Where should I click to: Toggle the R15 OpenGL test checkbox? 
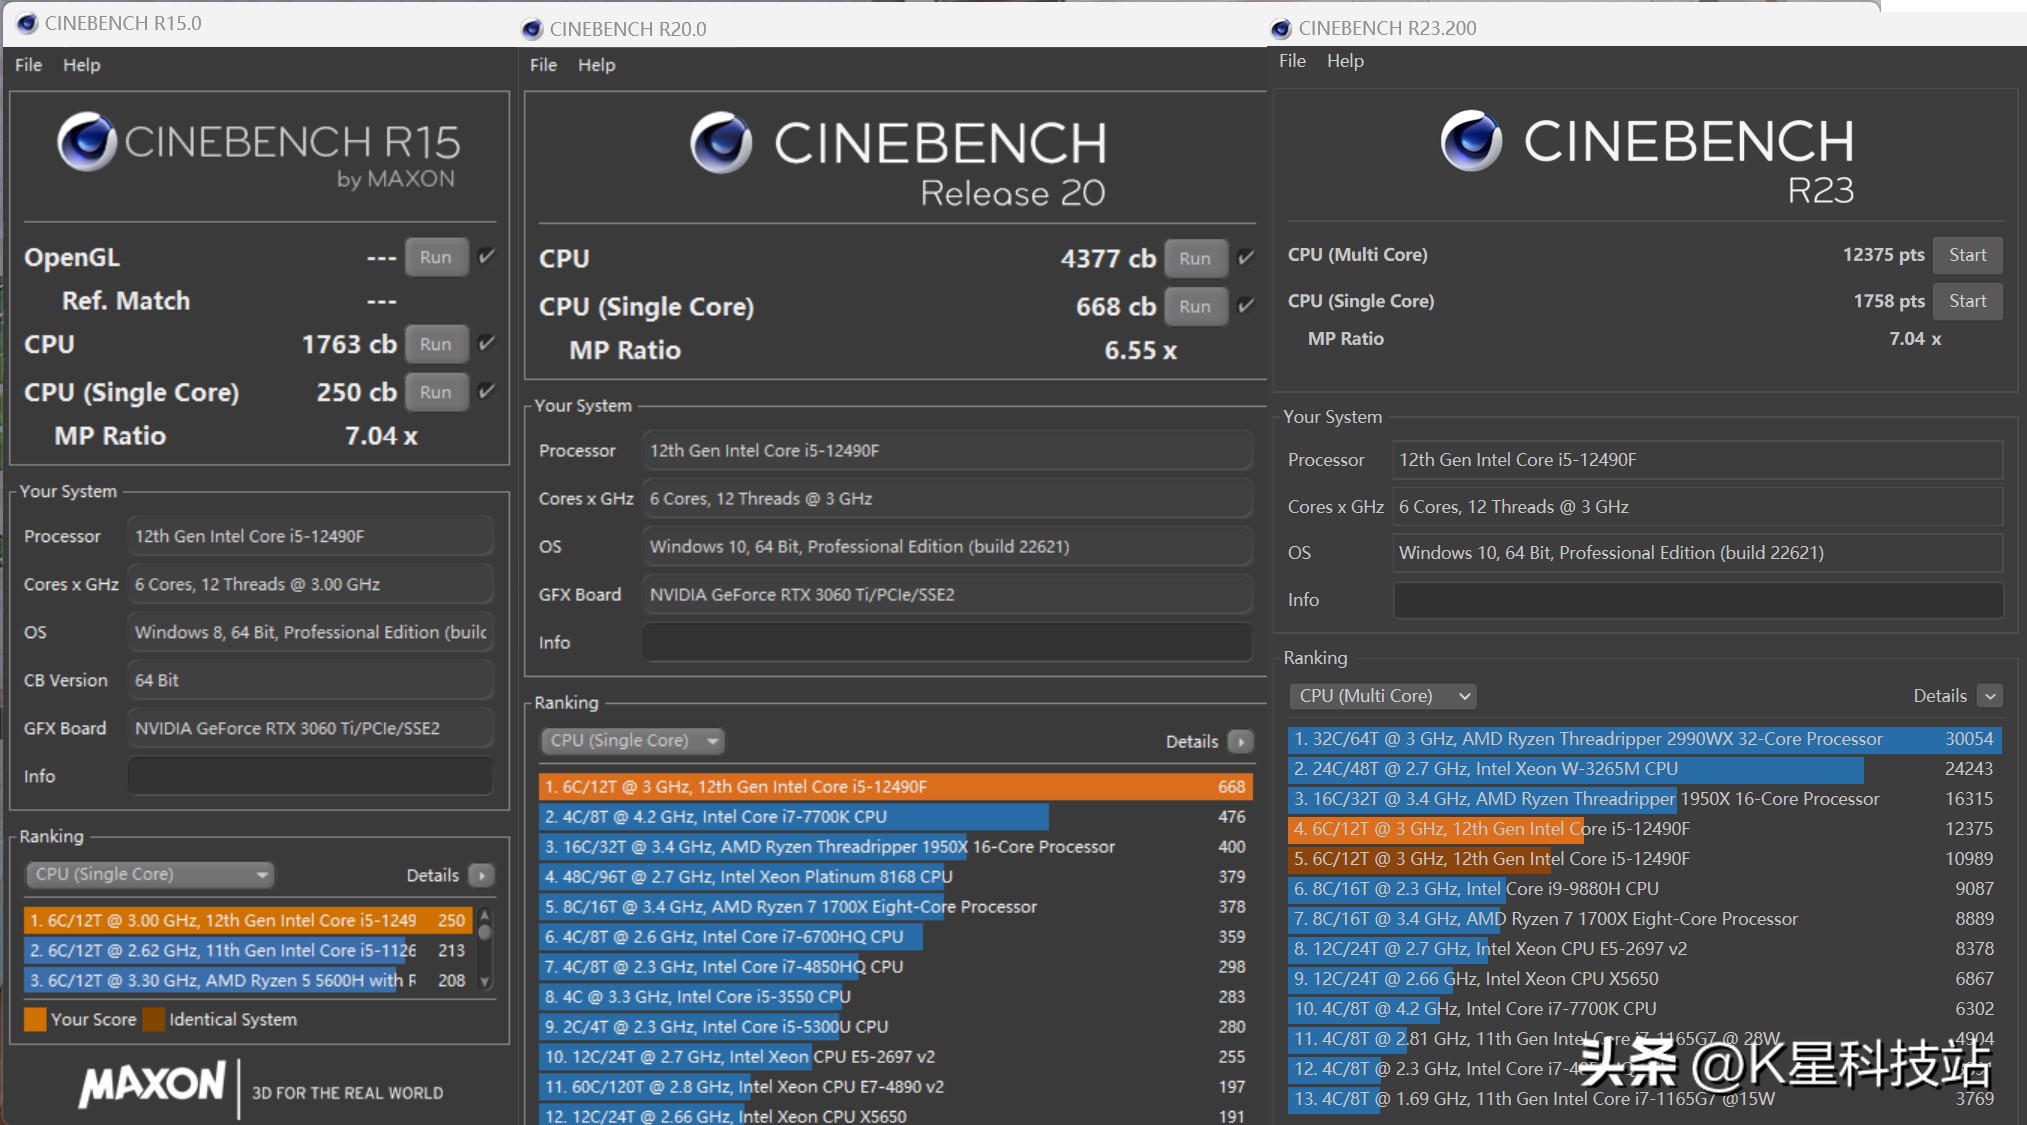click(x=486, y=256)
